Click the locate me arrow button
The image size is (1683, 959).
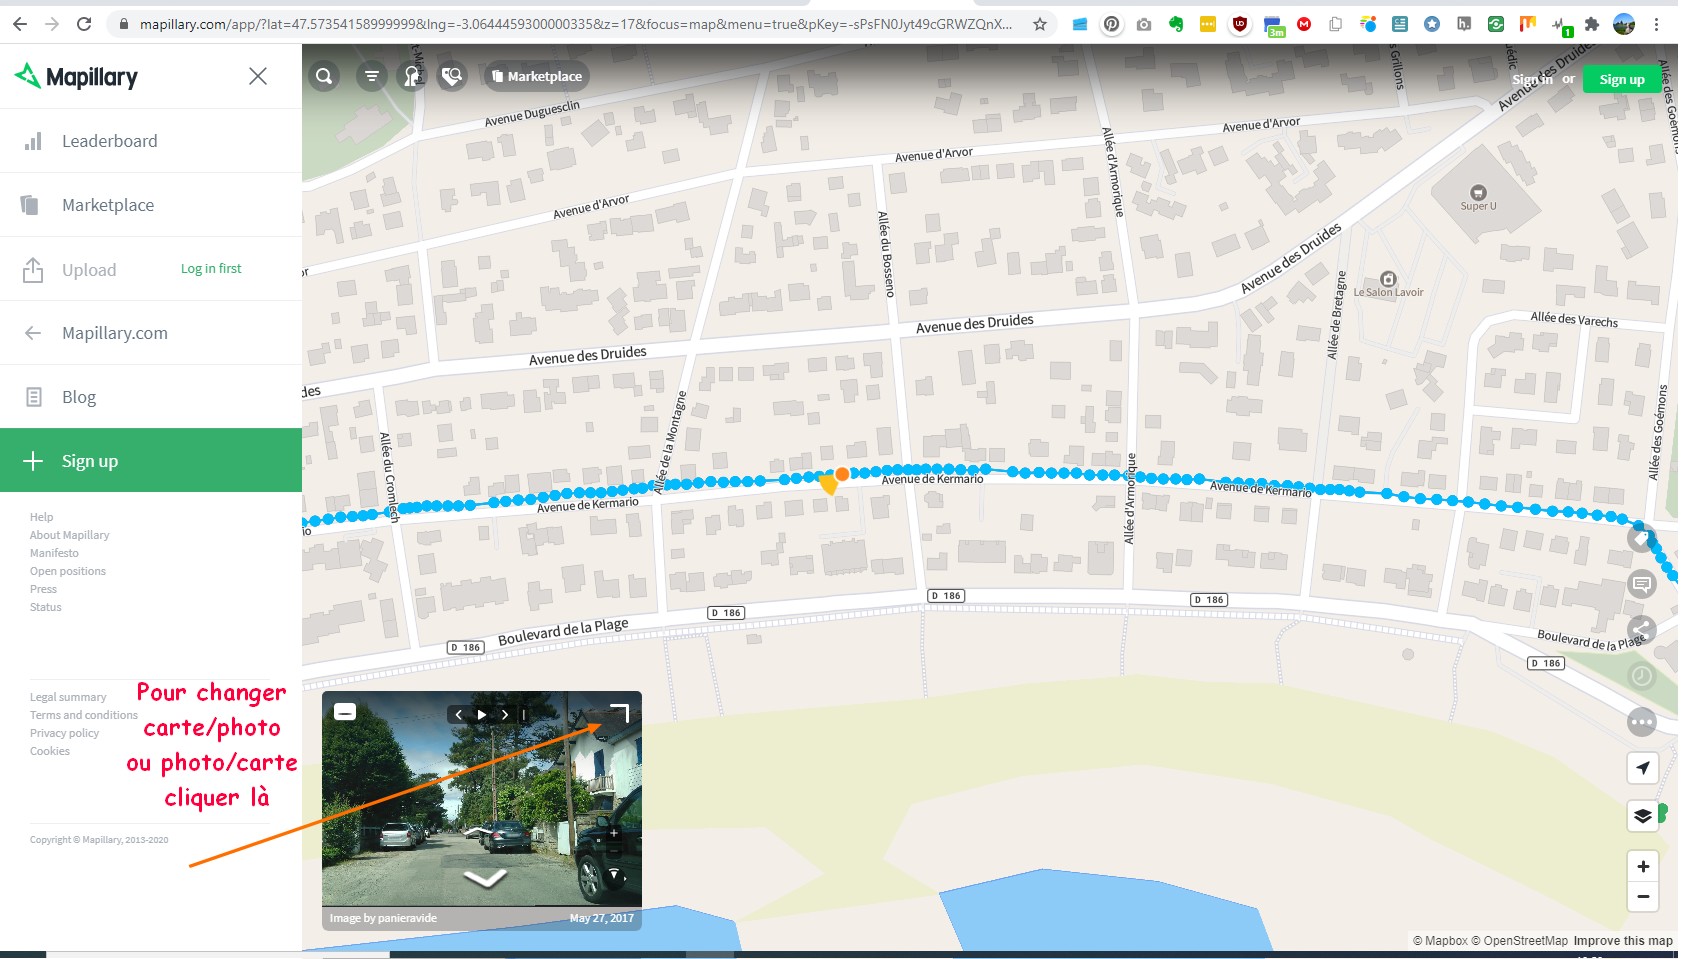coord(1642,768)
